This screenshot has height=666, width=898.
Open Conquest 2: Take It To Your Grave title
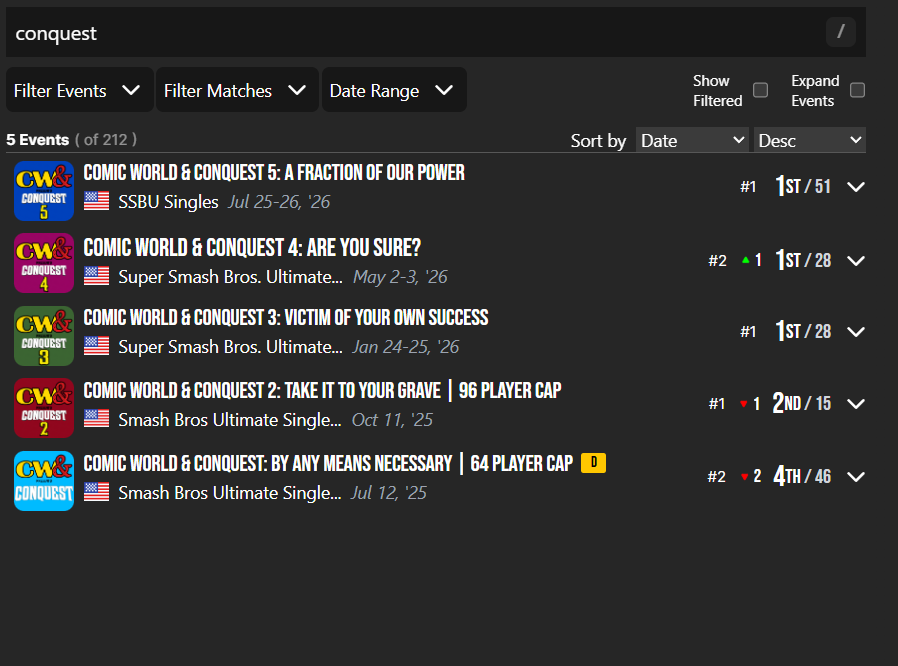(x=322, y=390)
